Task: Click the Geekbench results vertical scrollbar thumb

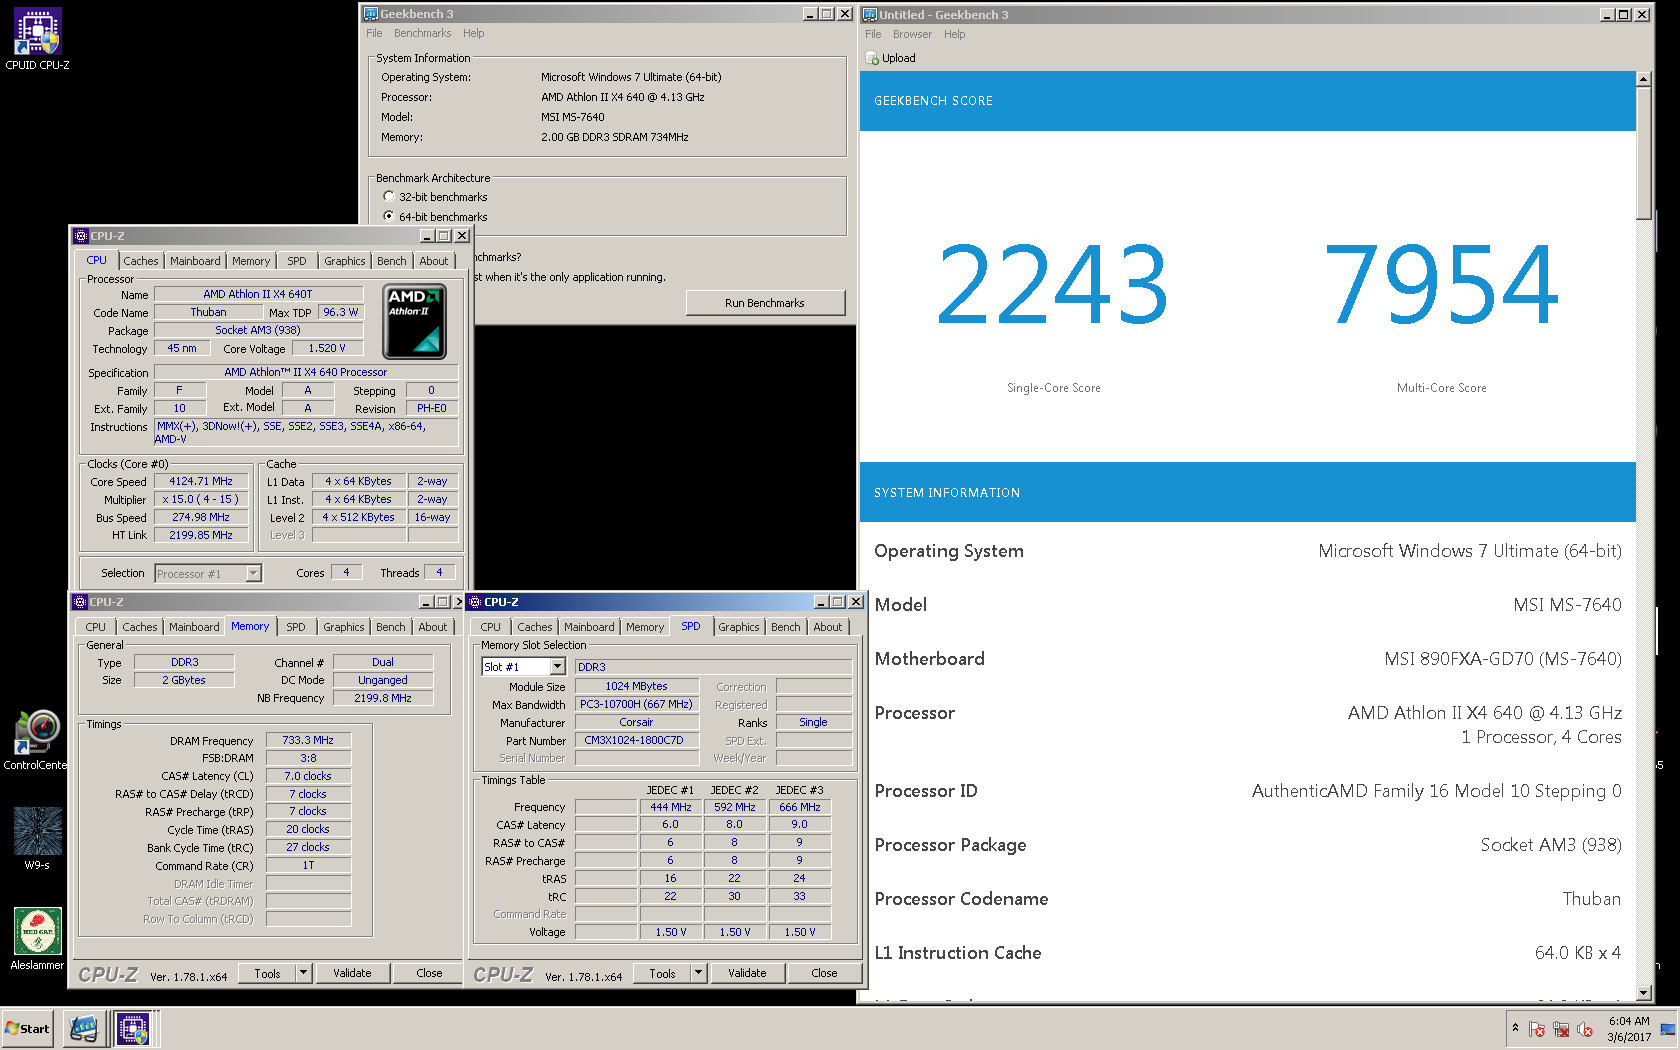Action: pyautogui.click(x=1644, y=153)
